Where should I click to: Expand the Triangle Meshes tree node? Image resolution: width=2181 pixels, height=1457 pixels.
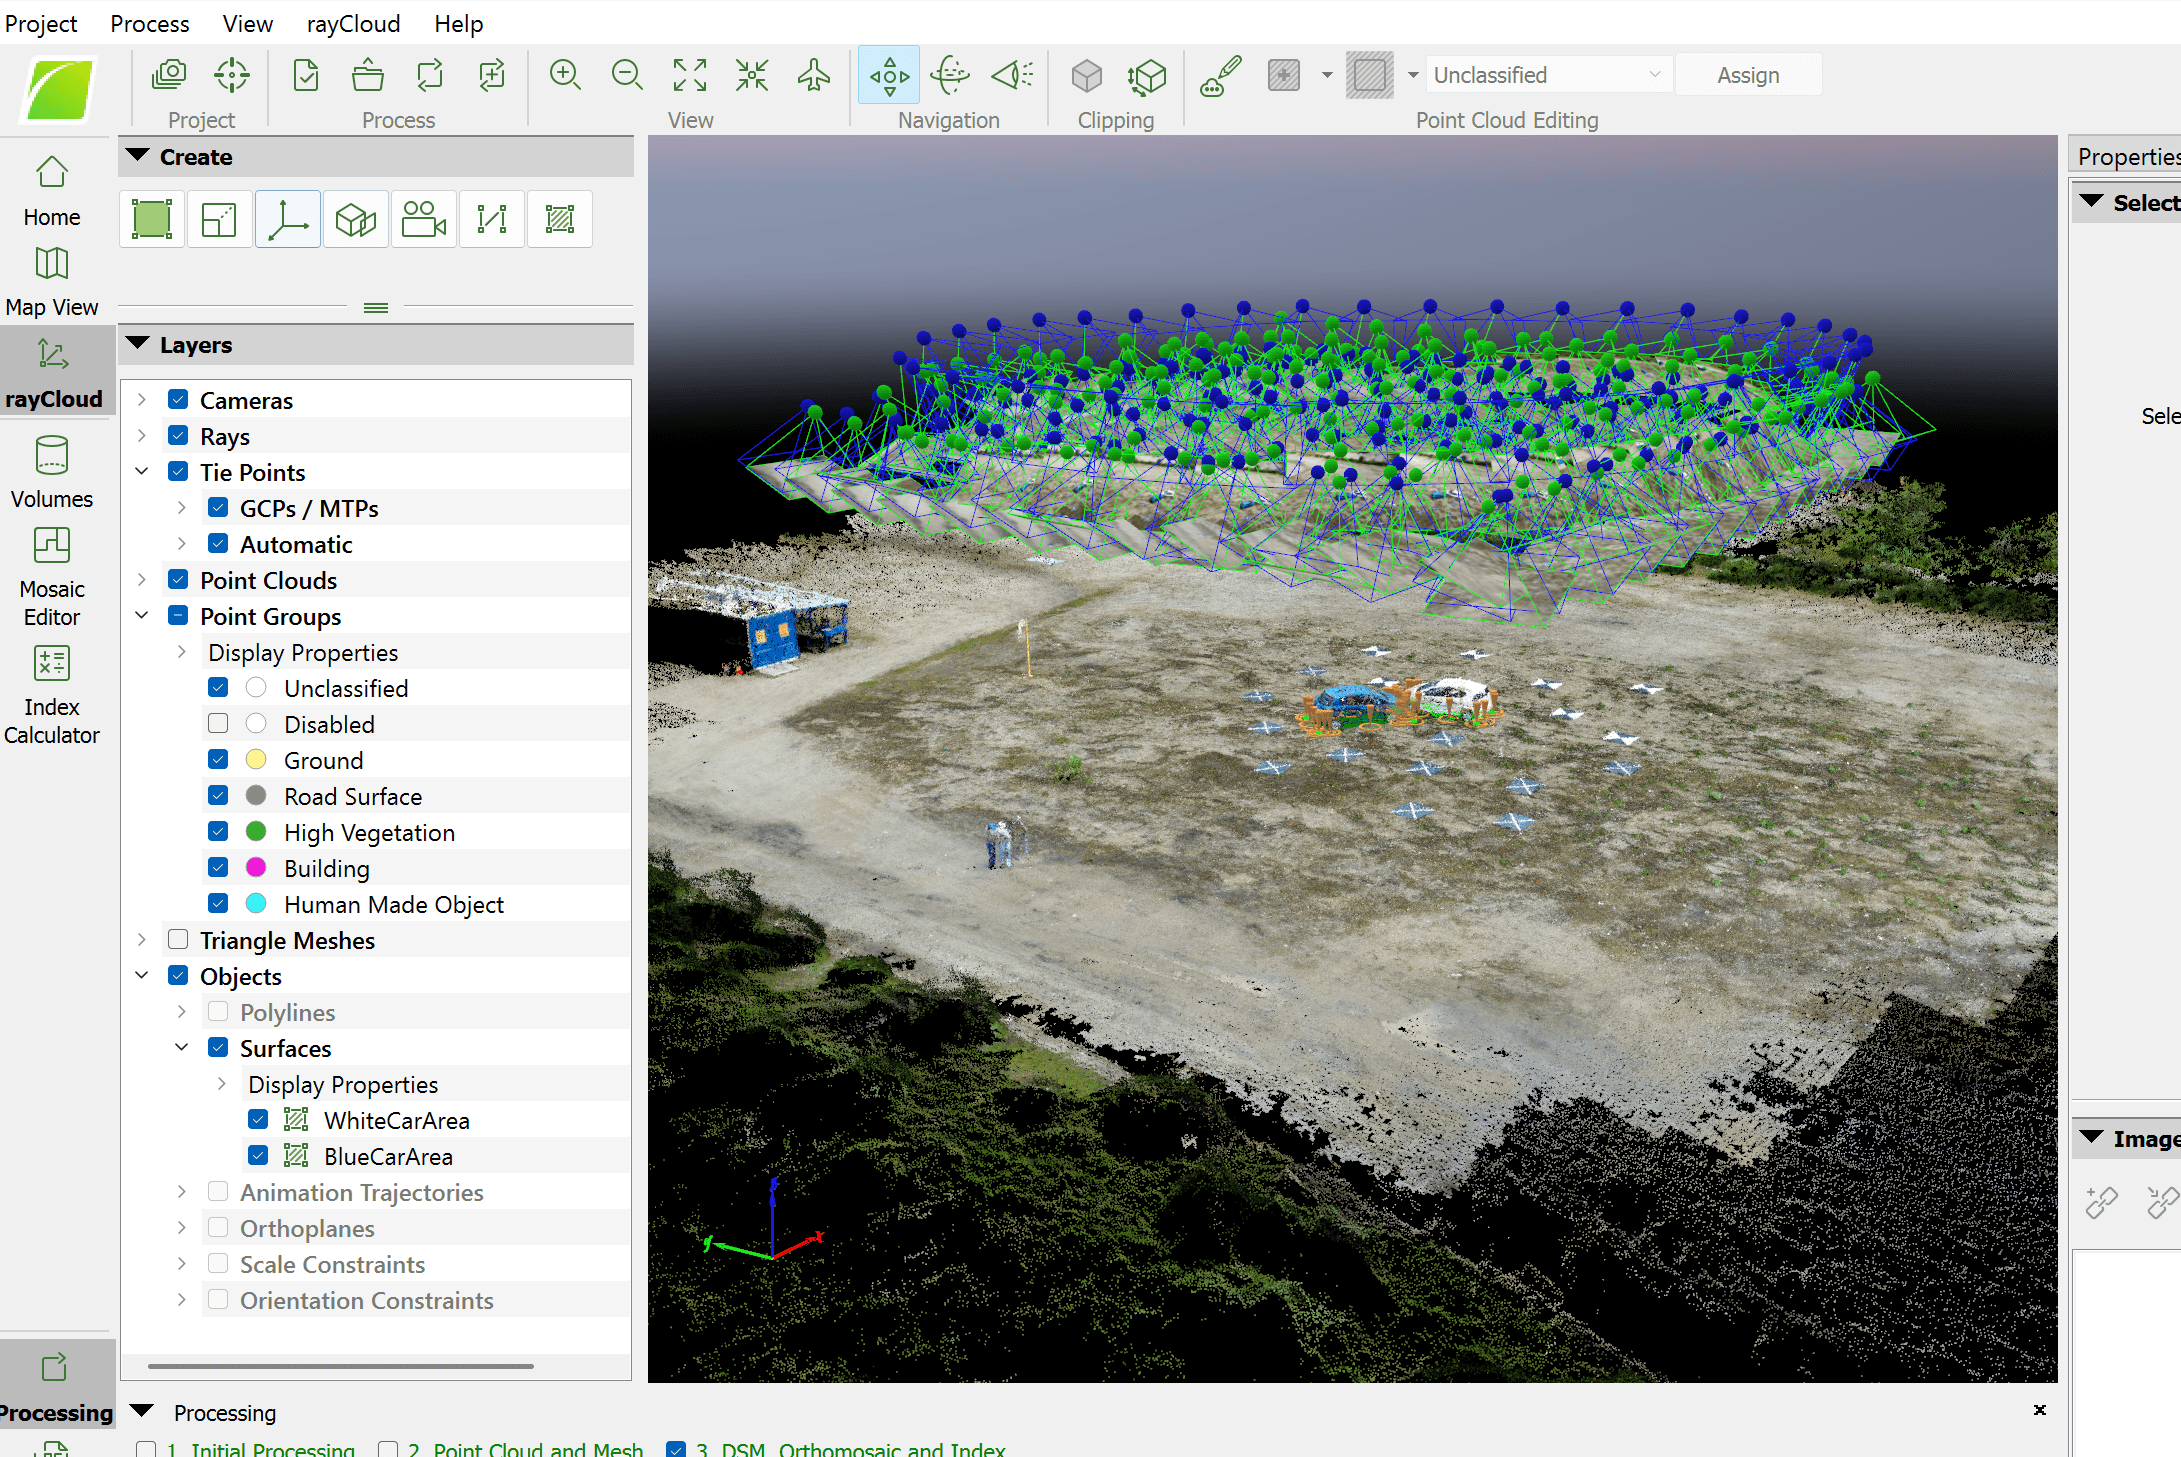pyautogui.click(x=142, y=939)
